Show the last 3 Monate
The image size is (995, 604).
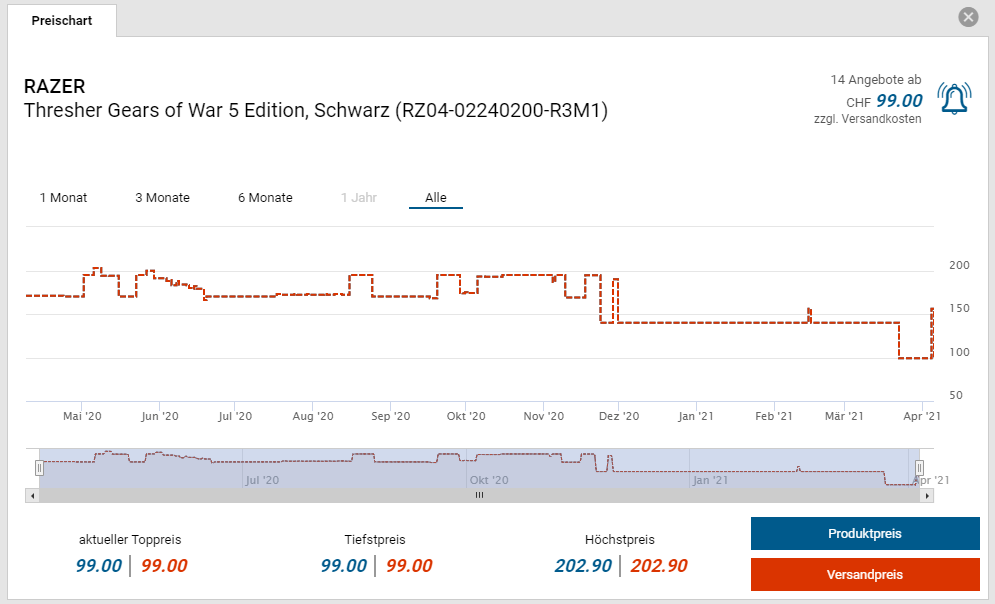pyautogui.click(x=162, y=198)
